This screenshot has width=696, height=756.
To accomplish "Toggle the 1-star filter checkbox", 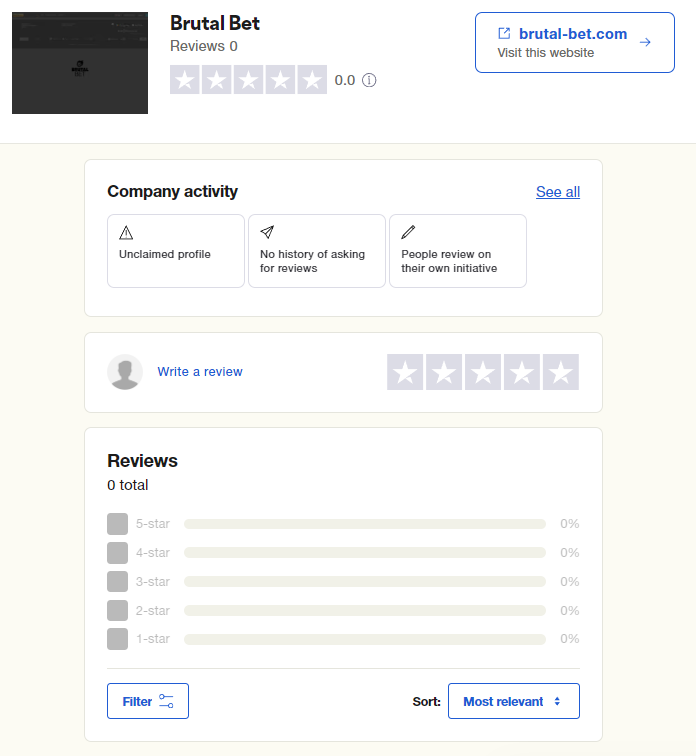I will (x=117, y=639).
